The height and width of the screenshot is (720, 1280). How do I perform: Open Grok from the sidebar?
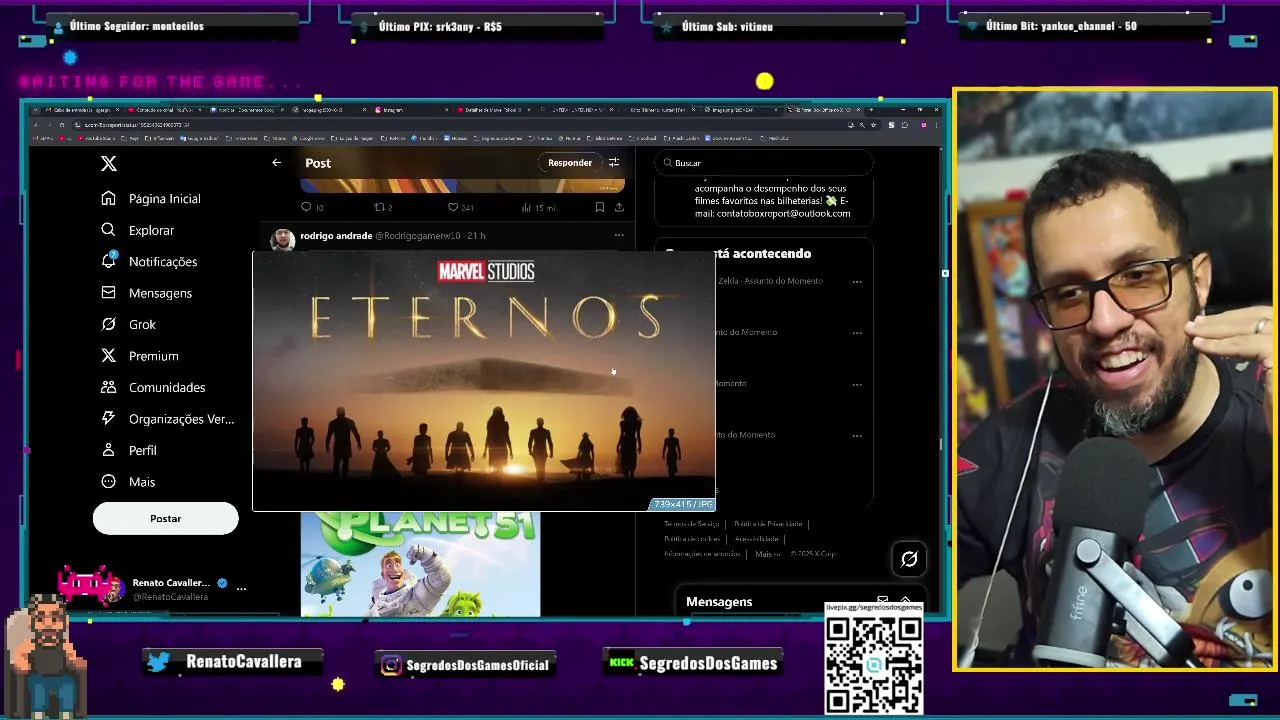pos(129,324)
